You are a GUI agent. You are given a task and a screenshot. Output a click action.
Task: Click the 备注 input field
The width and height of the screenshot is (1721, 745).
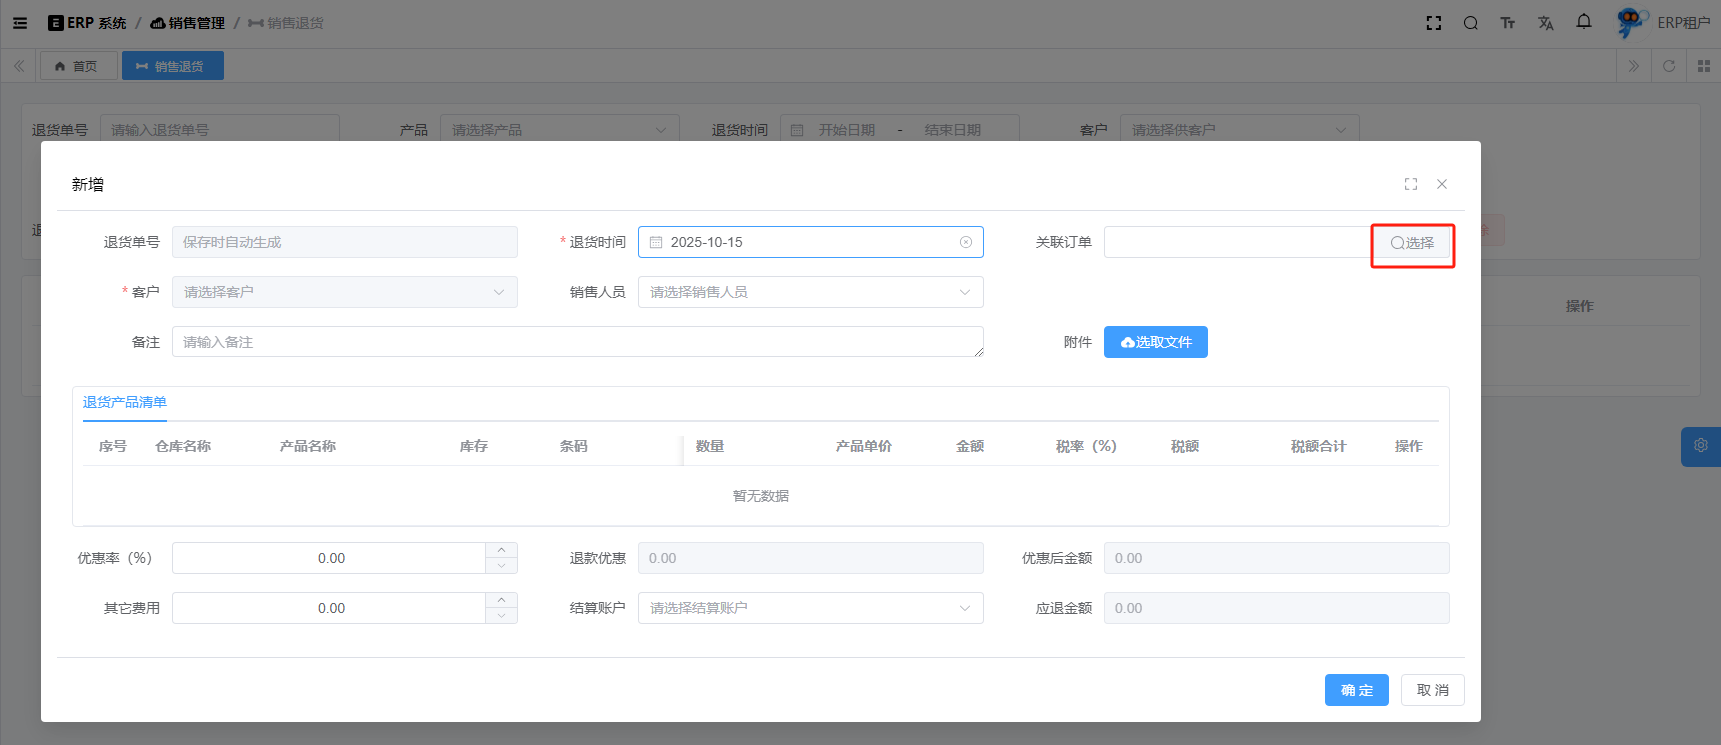pos(577,342)
